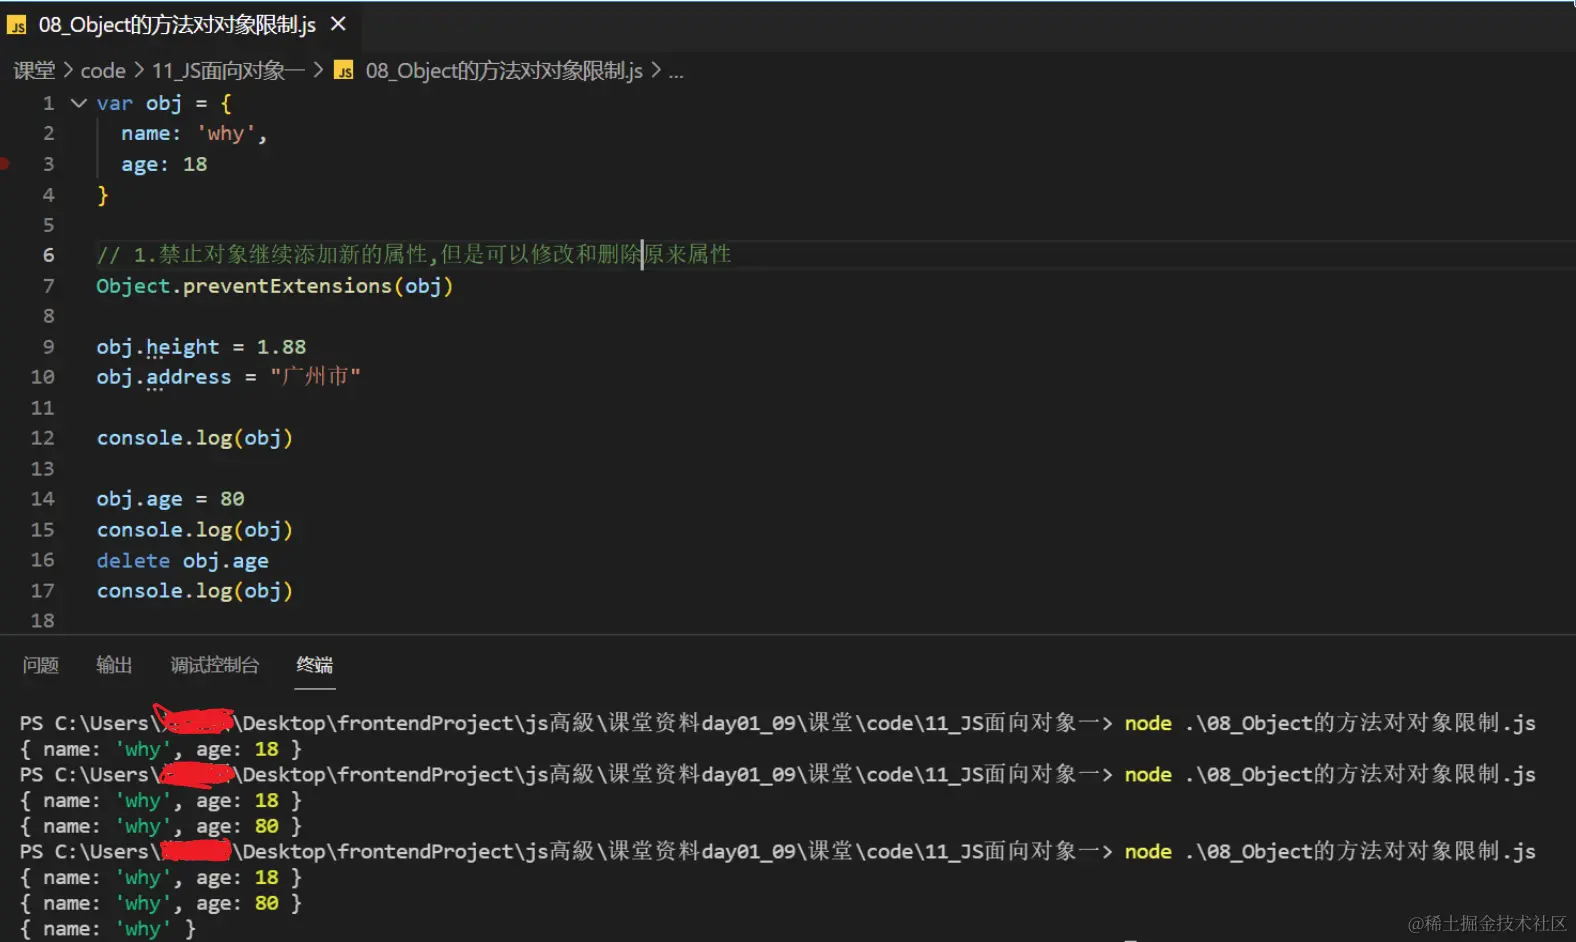This screenshot has height=942, width=1576.
Task: Collapse the obj declaration using the line 1 fold chevron
Action: [79, 103]
